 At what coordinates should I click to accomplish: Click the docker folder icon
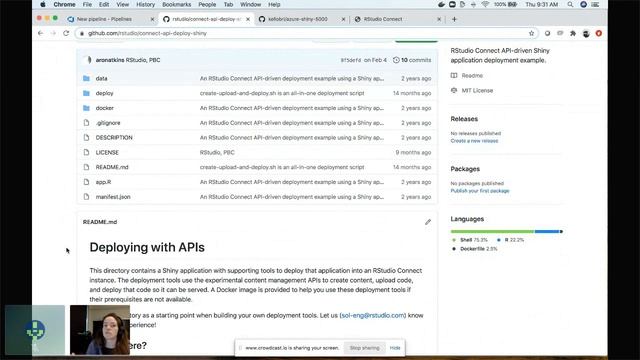coord(86,108)
